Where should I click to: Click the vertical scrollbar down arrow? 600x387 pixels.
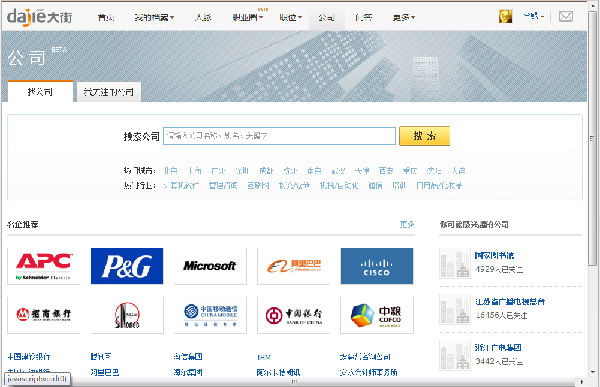pyautogui.click(x=593, y=372)
